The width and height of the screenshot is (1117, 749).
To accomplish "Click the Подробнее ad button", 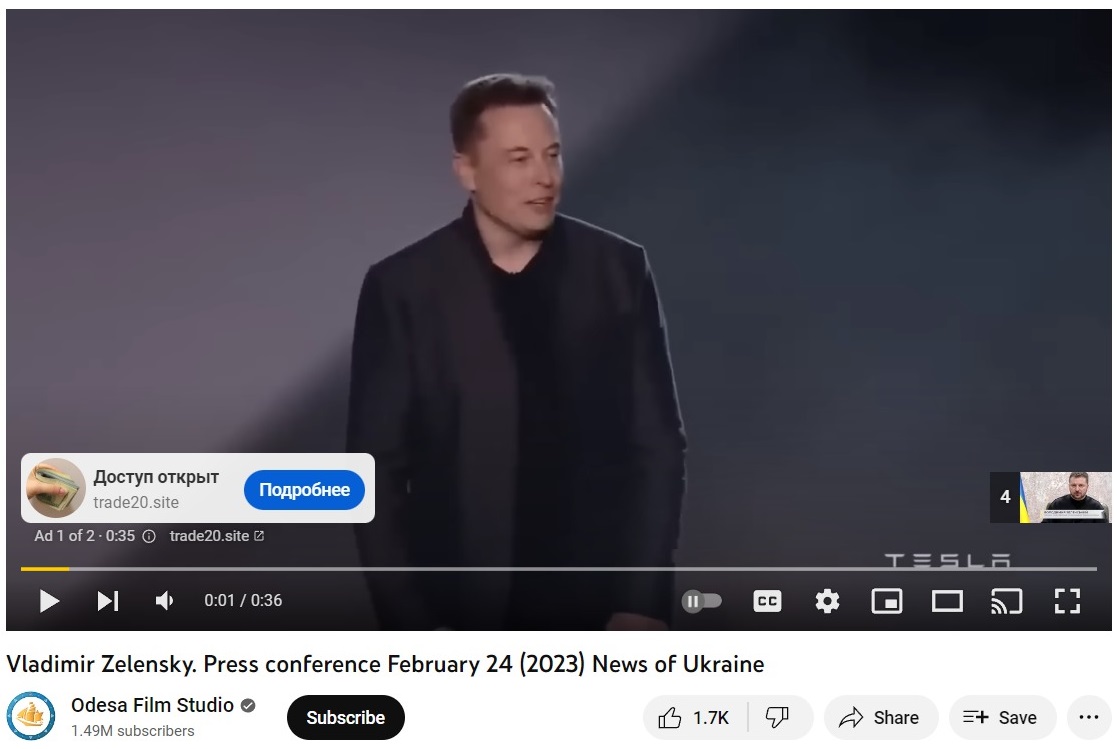I will tap(304, 490).
